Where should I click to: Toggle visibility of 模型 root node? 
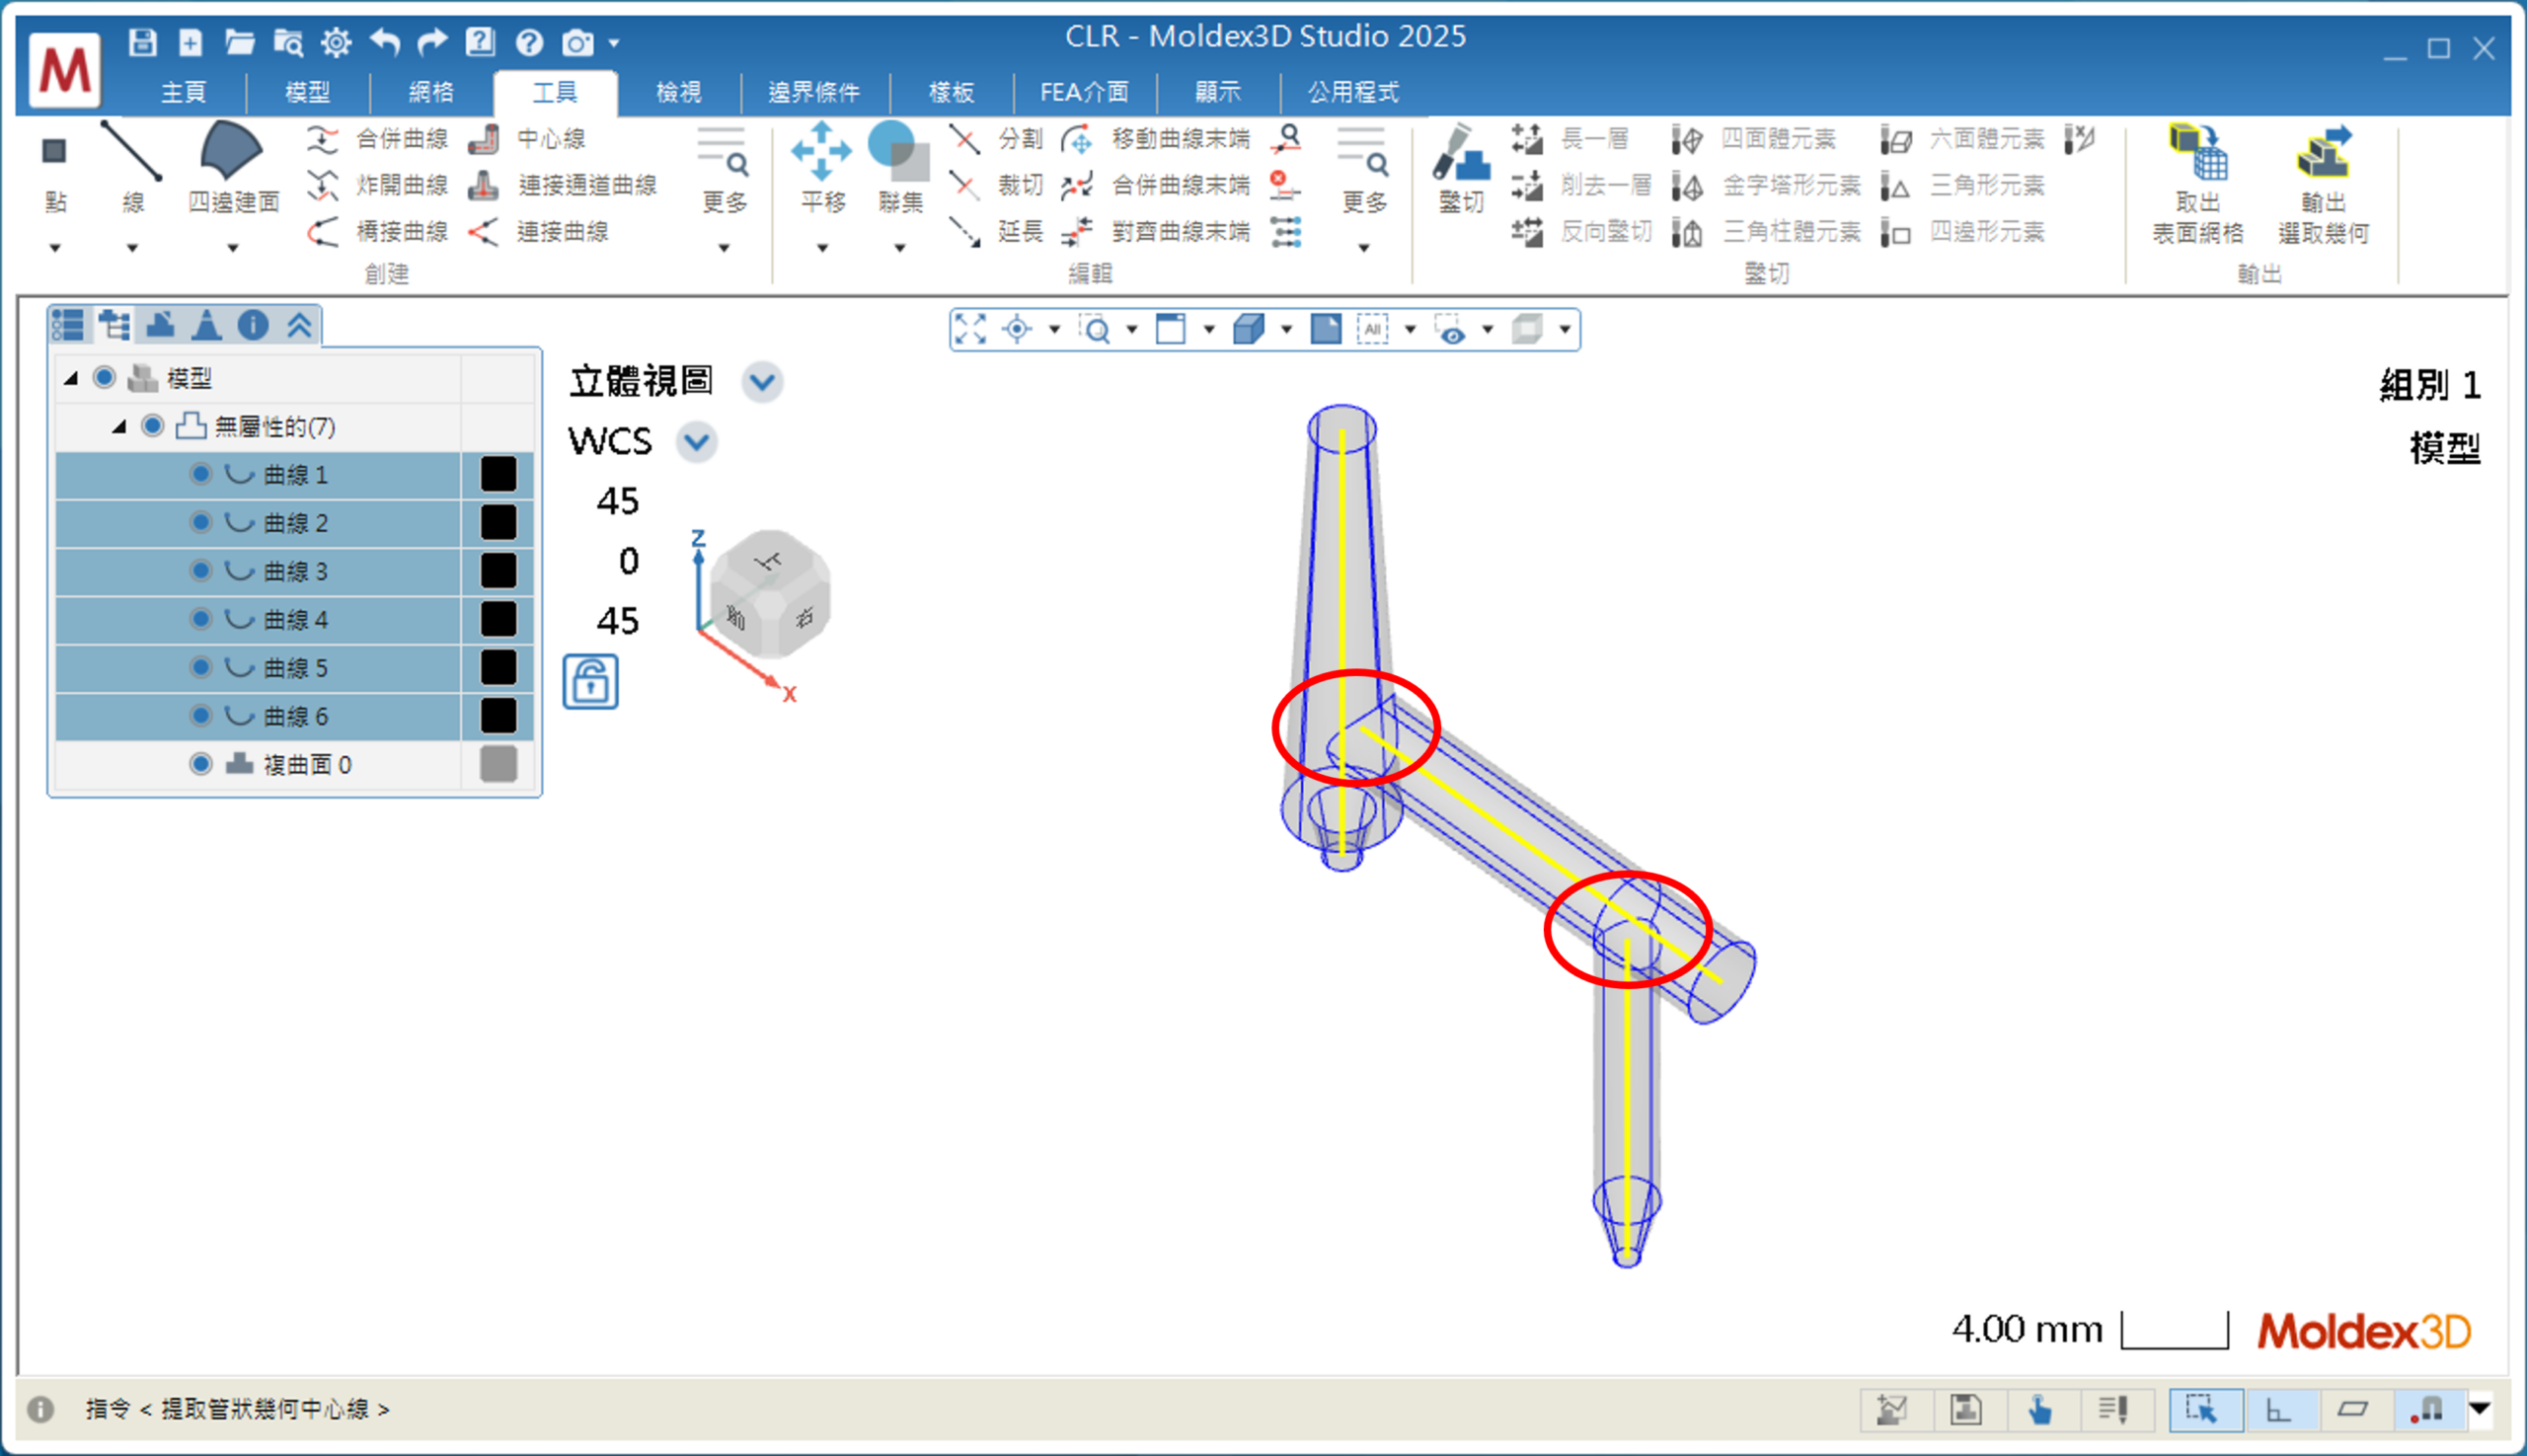(104, 378)
